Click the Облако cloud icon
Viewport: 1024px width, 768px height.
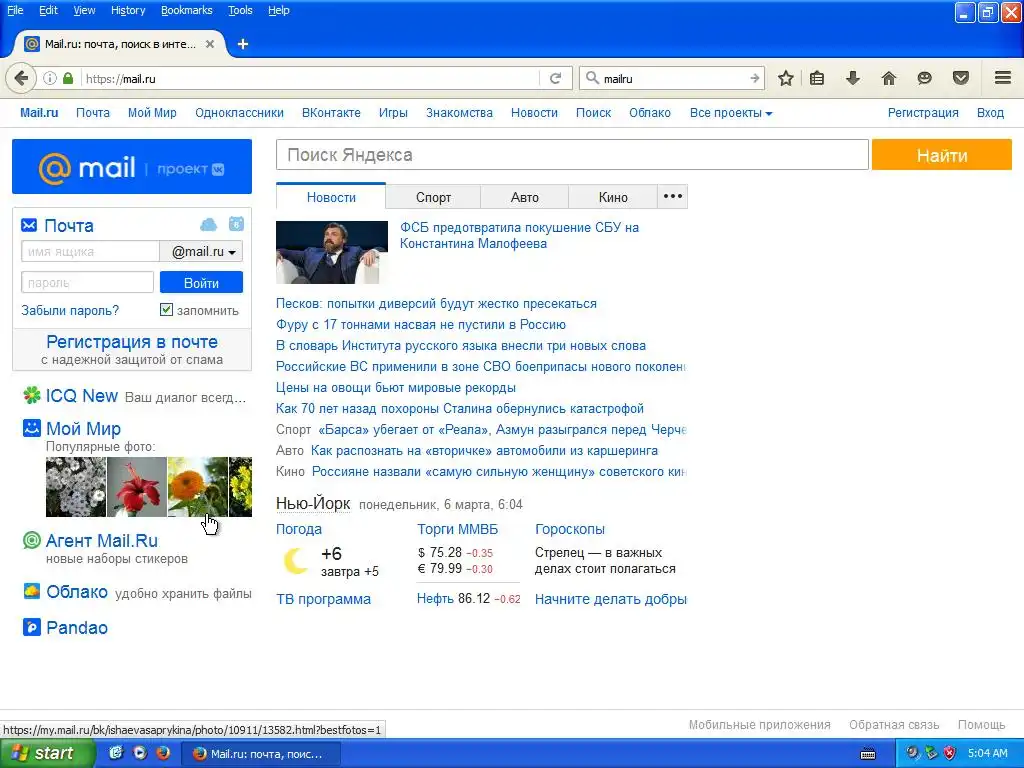(x=31, y=592)
